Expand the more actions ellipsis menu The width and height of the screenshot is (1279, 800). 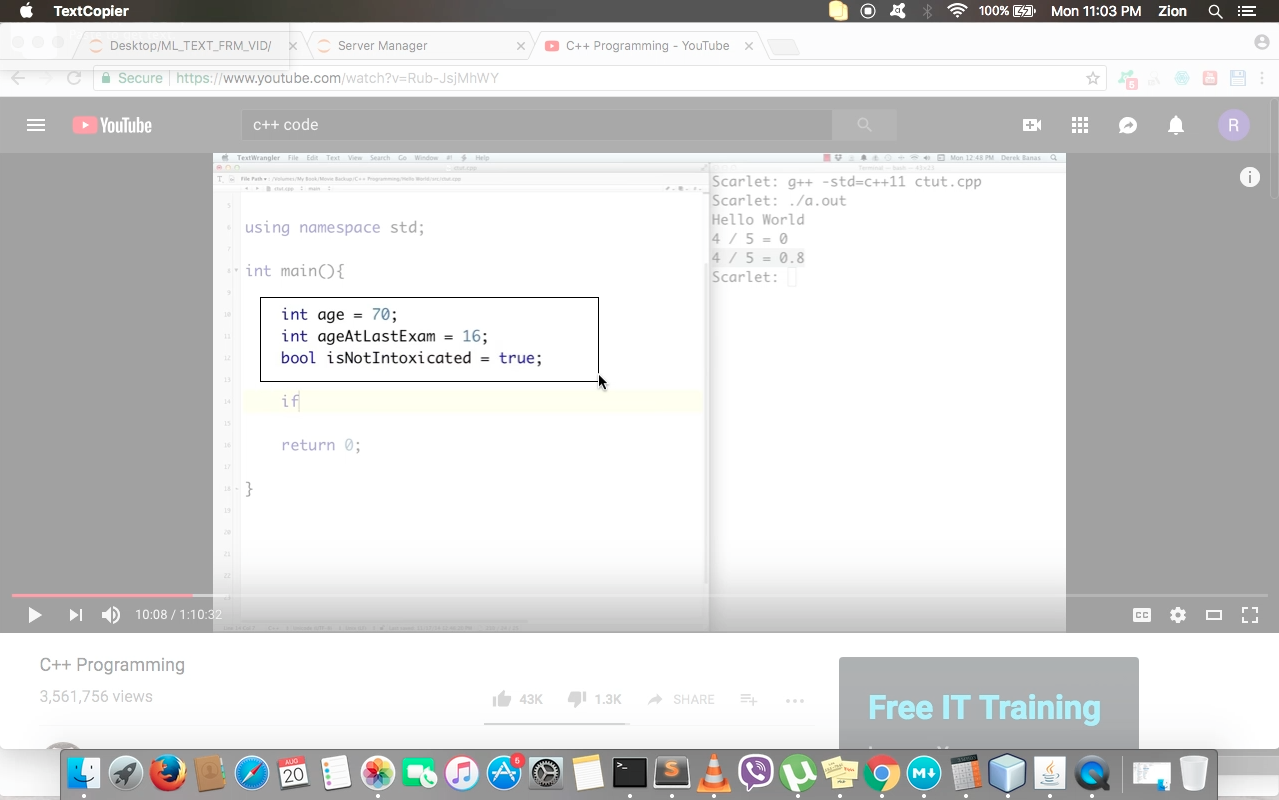tap(795, 700)
